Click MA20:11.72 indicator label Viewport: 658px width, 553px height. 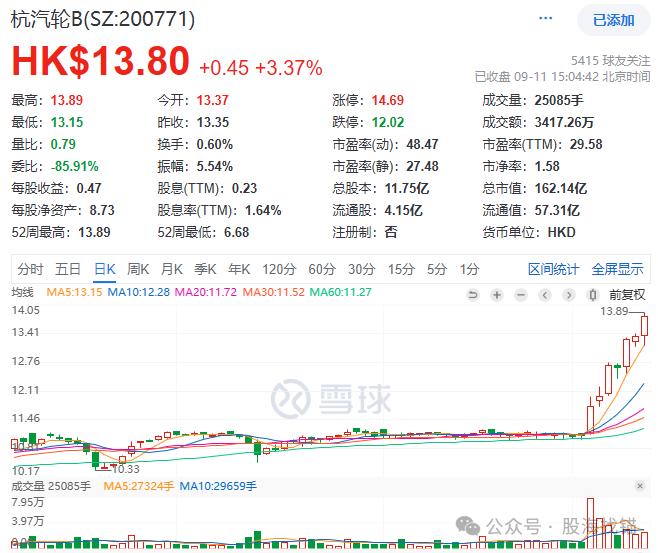(x=206, y=292)
